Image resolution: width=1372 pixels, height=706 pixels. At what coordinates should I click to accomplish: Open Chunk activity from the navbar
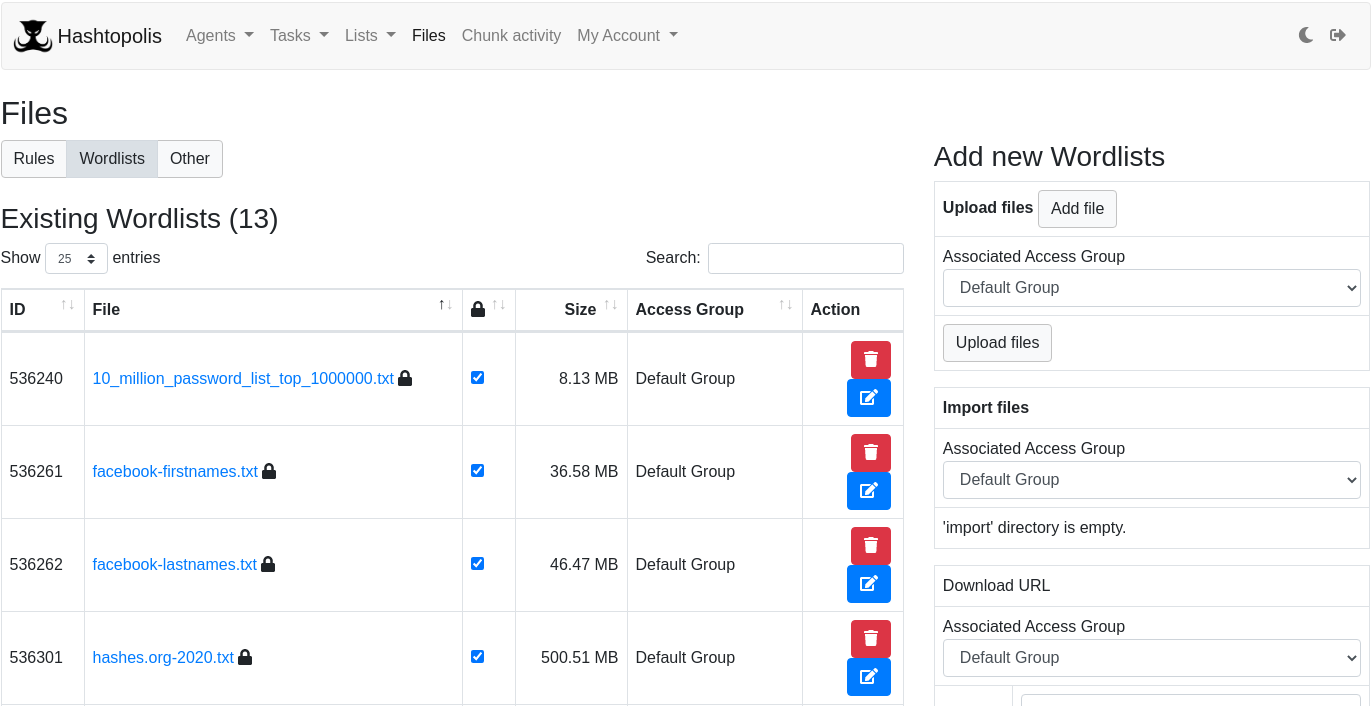[511, 35]
